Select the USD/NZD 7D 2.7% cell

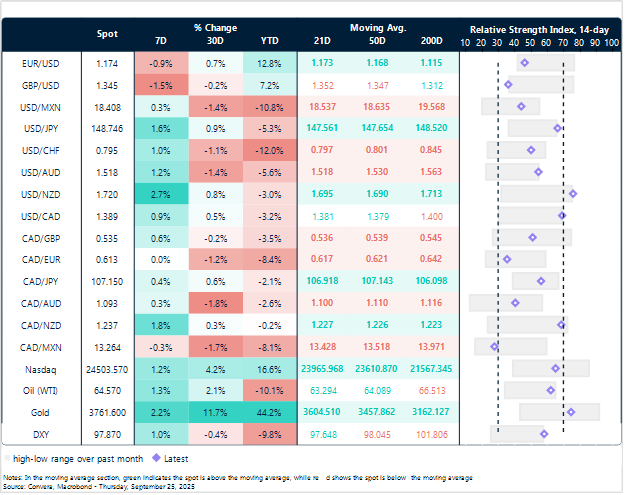[163, 194]
